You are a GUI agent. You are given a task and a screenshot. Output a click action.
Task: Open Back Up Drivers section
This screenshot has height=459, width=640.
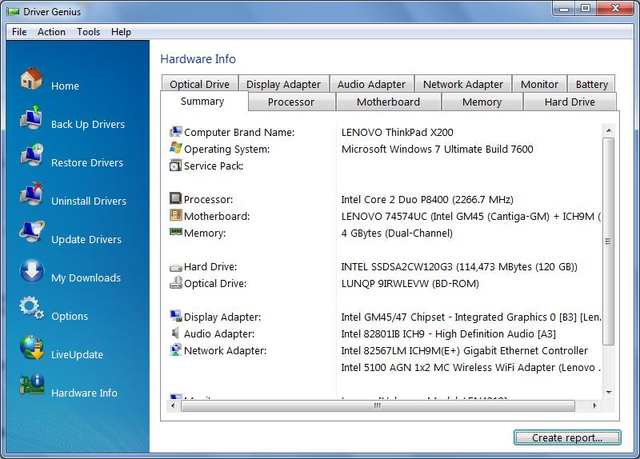pos(88,124)
